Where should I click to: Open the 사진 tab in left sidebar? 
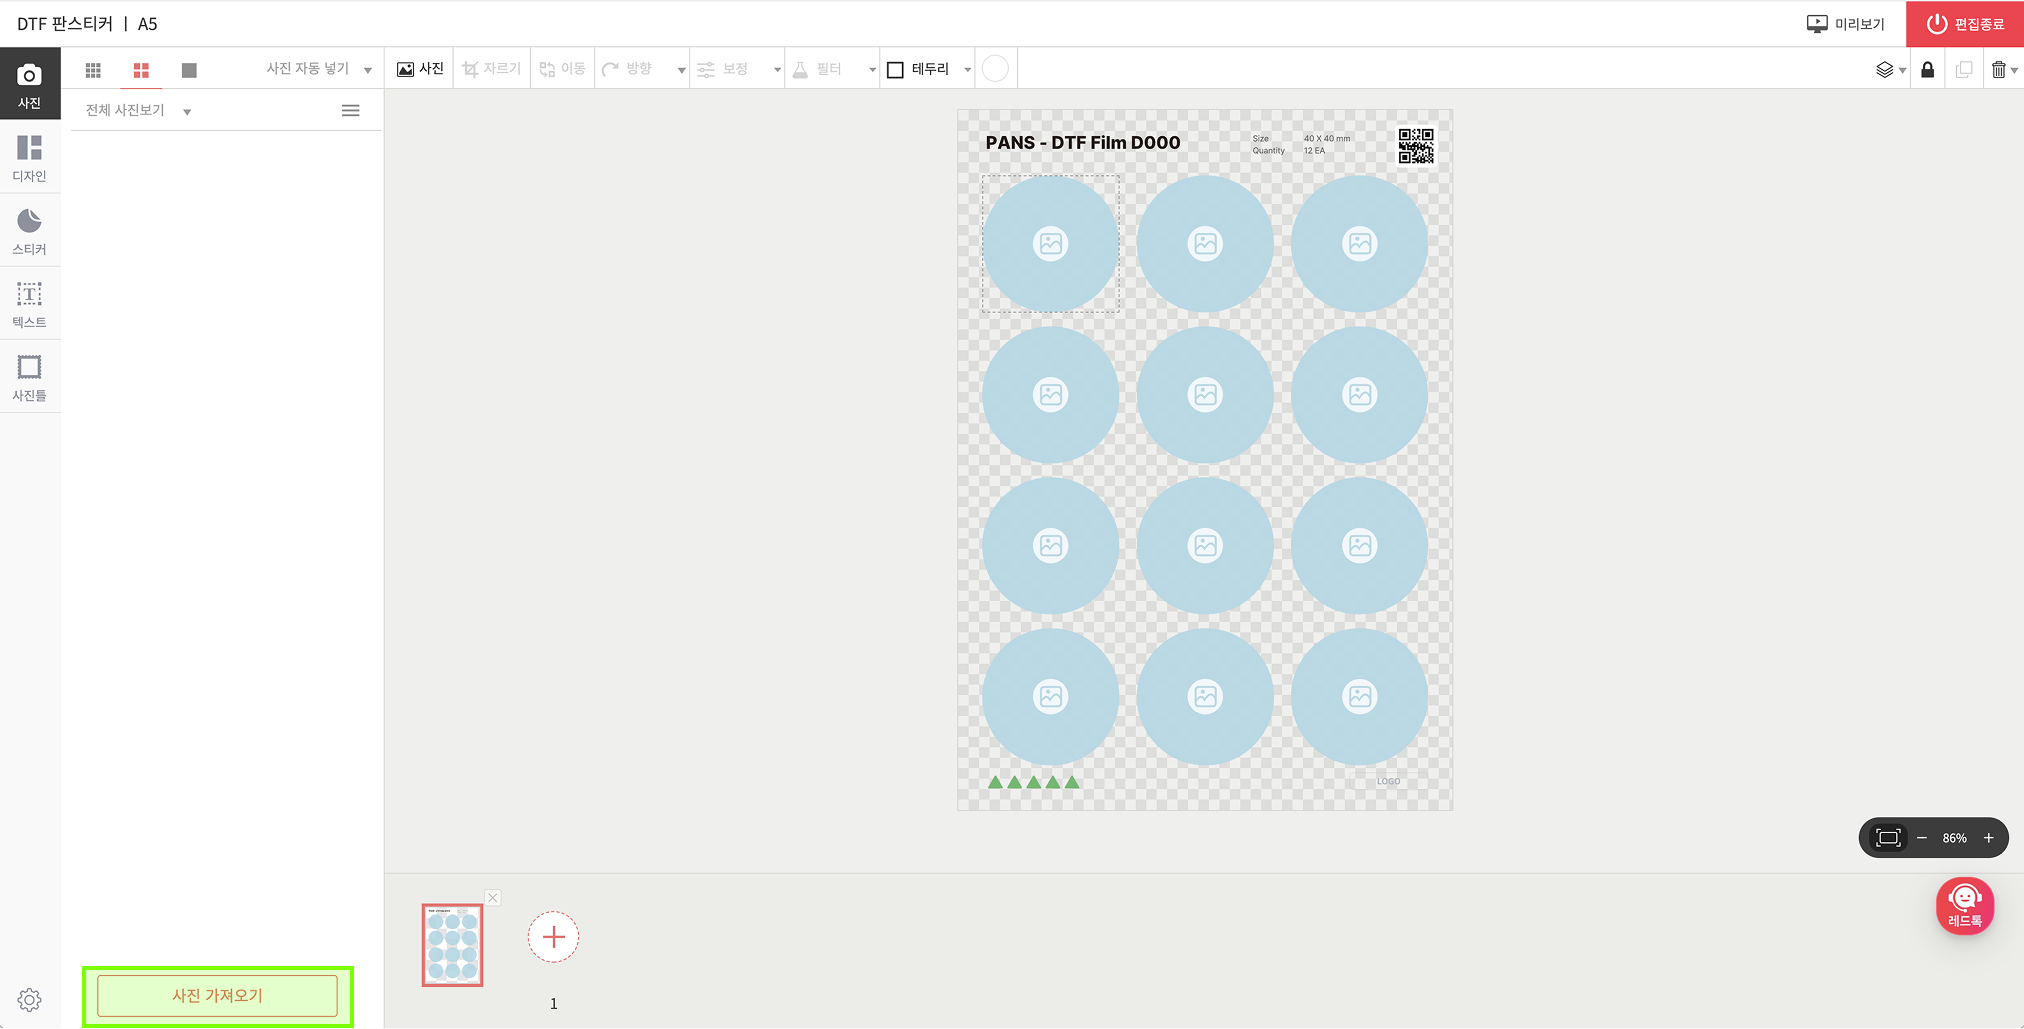29,85
